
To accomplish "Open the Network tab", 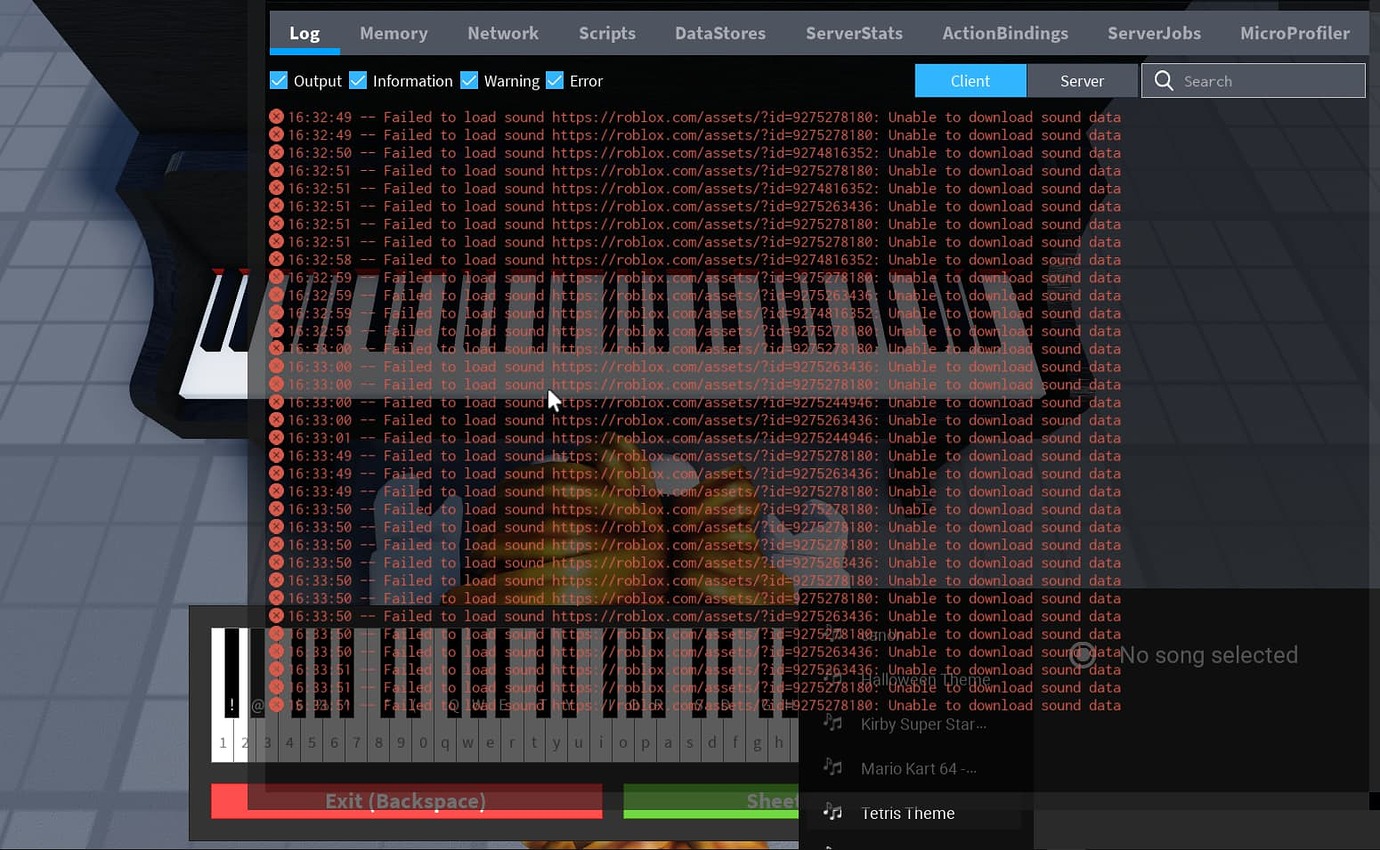I will (x=503, y=33).
